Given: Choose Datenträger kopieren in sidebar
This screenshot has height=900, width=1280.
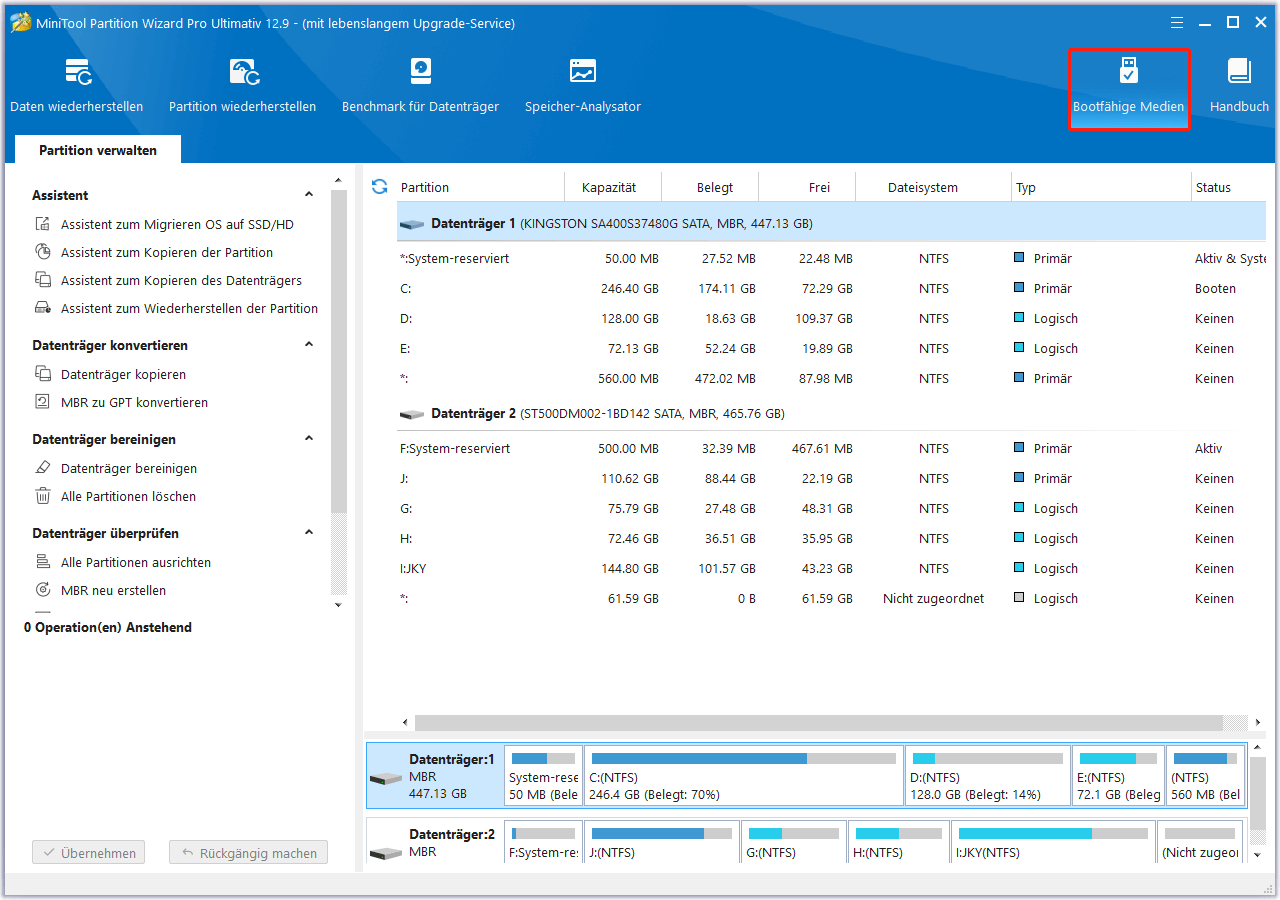Looking at the screenshot, I should (111, 375).
